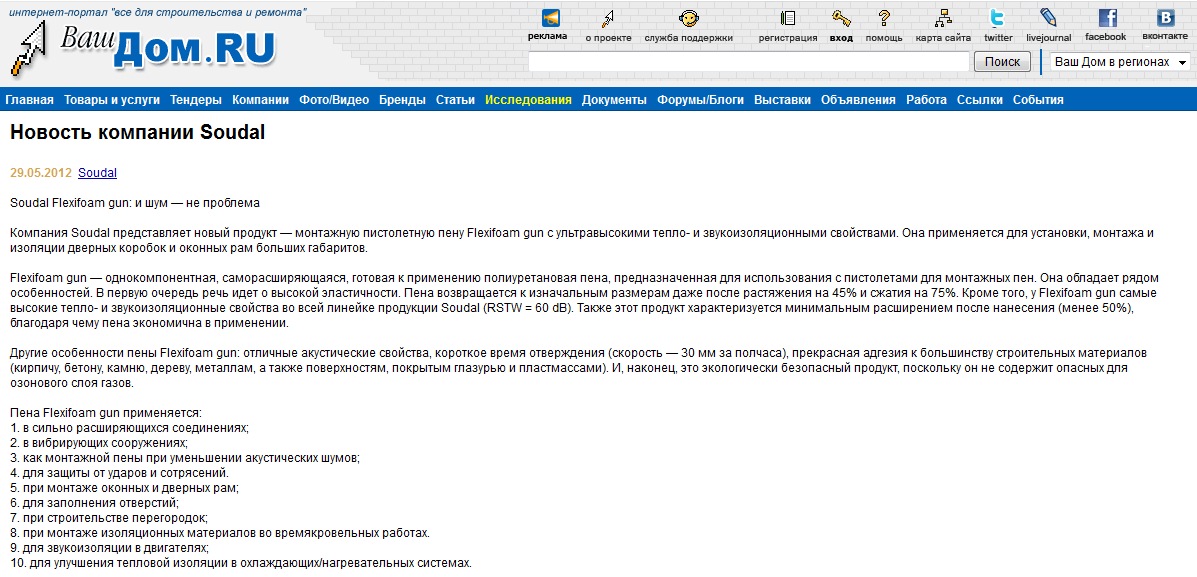Select Документы in the navigation bar
1197x577 pixels.
point(615,100)
